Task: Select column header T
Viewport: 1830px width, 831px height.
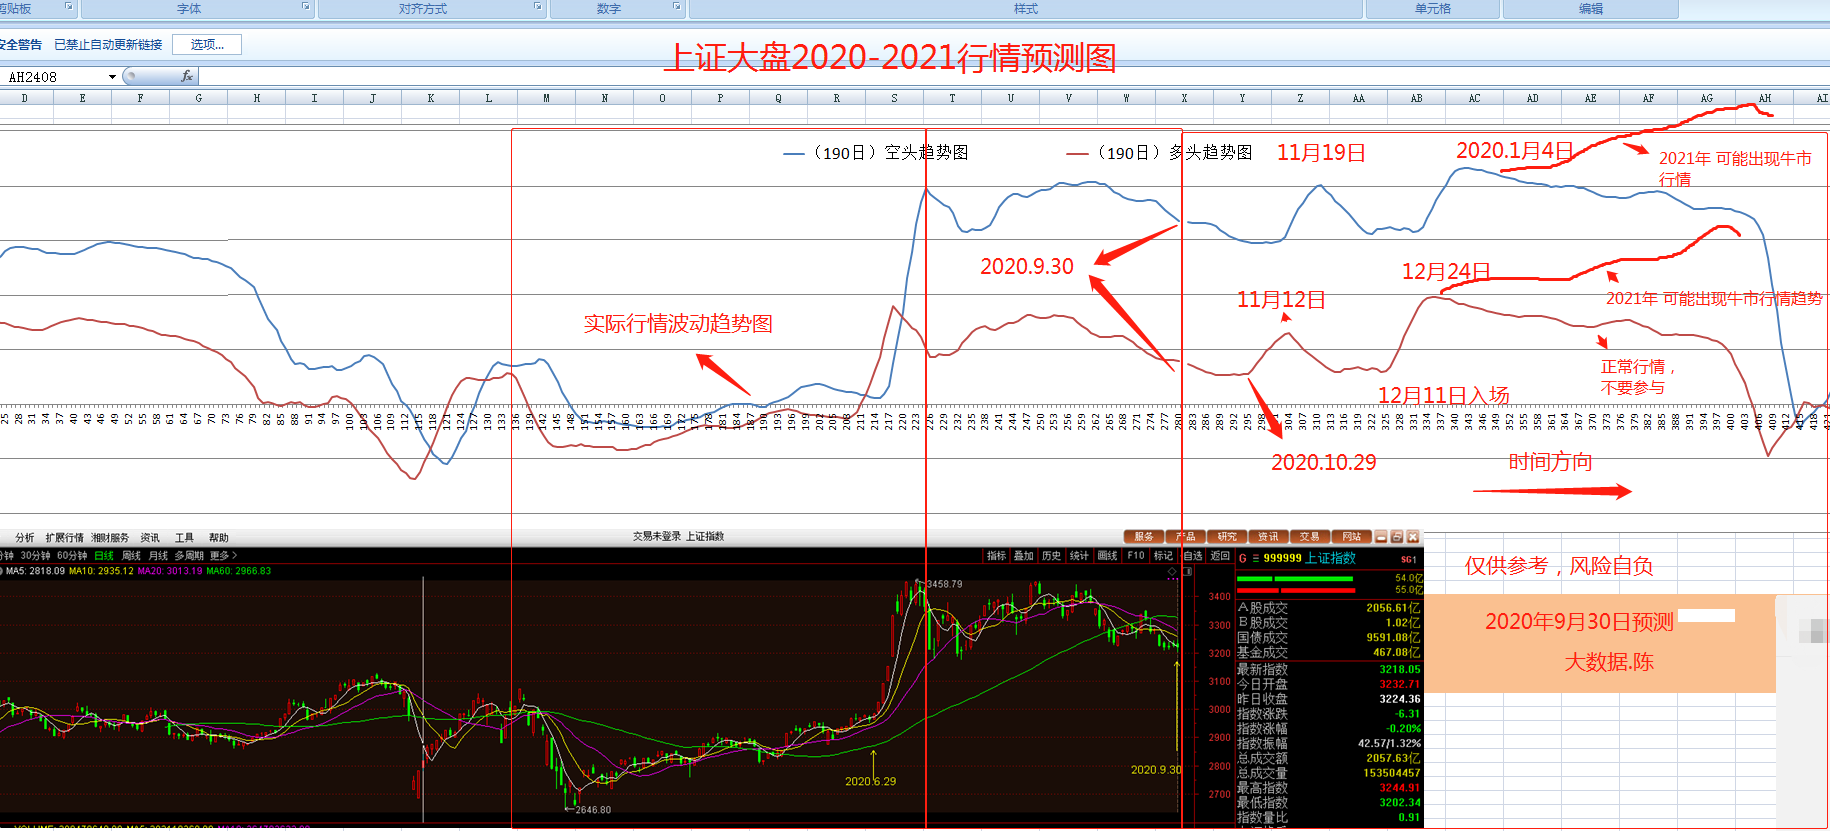Action: pos(952,98)
